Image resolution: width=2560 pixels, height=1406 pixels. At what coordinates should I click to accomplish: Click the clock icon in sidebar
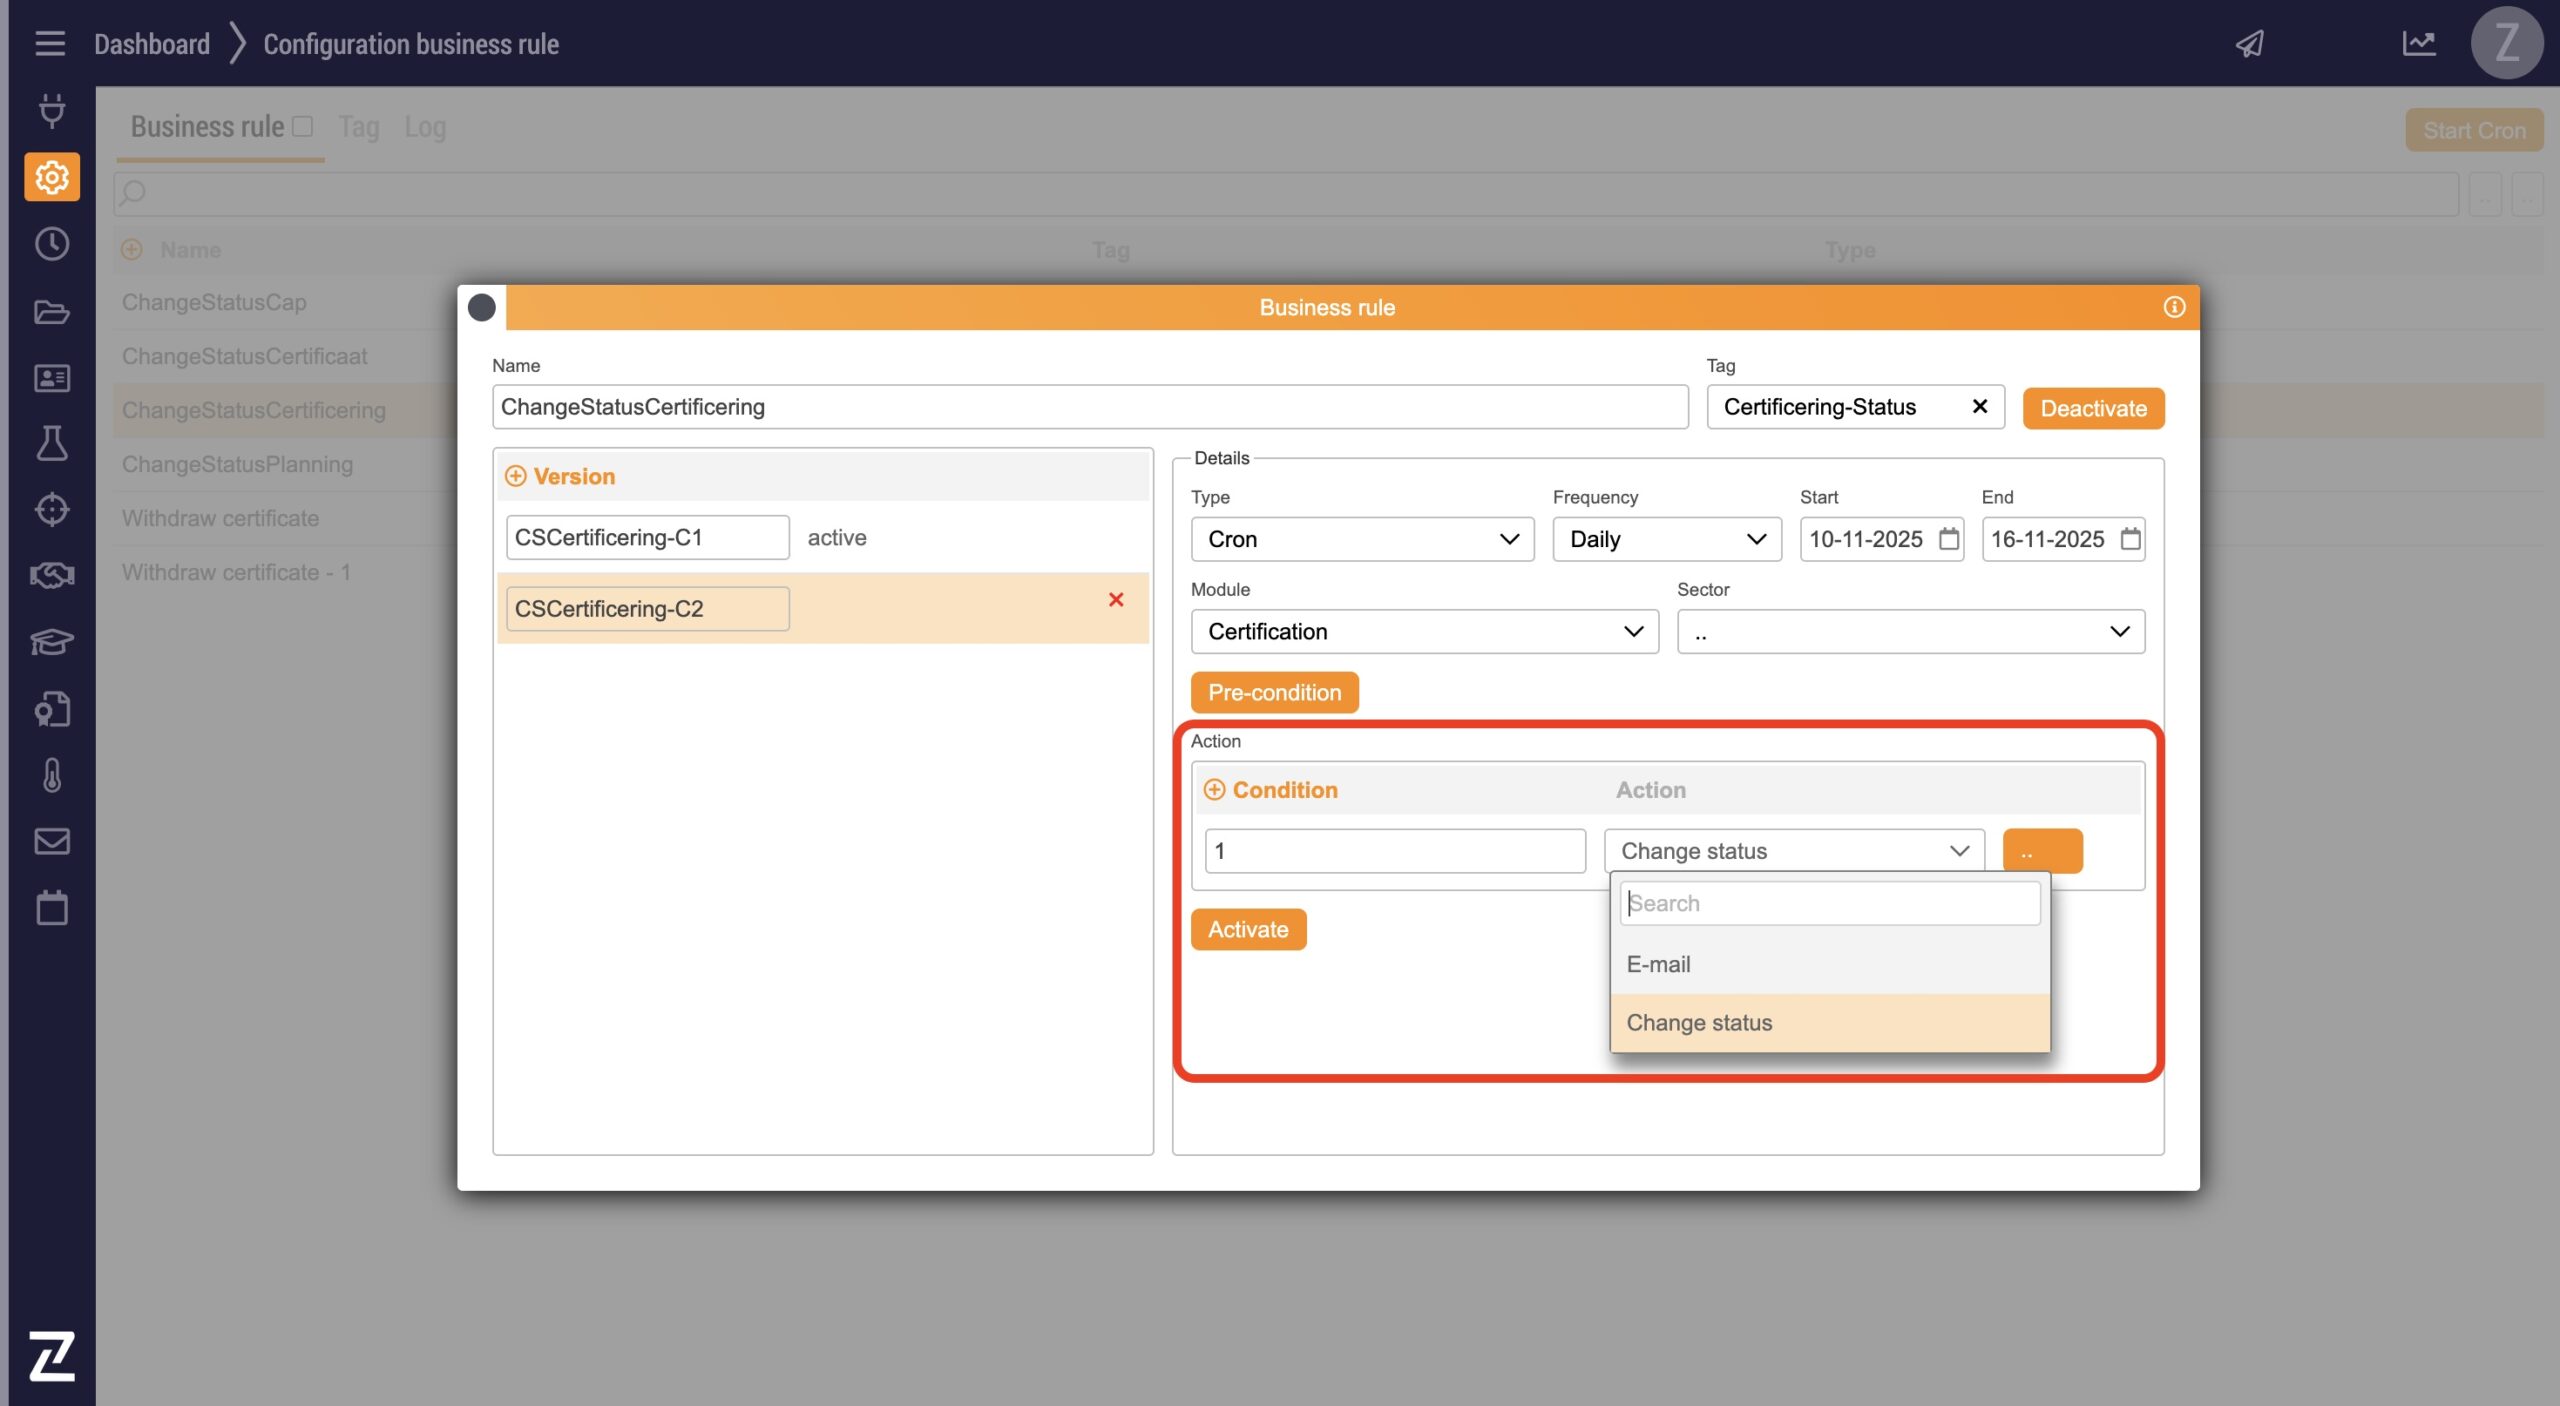(52, 244)
